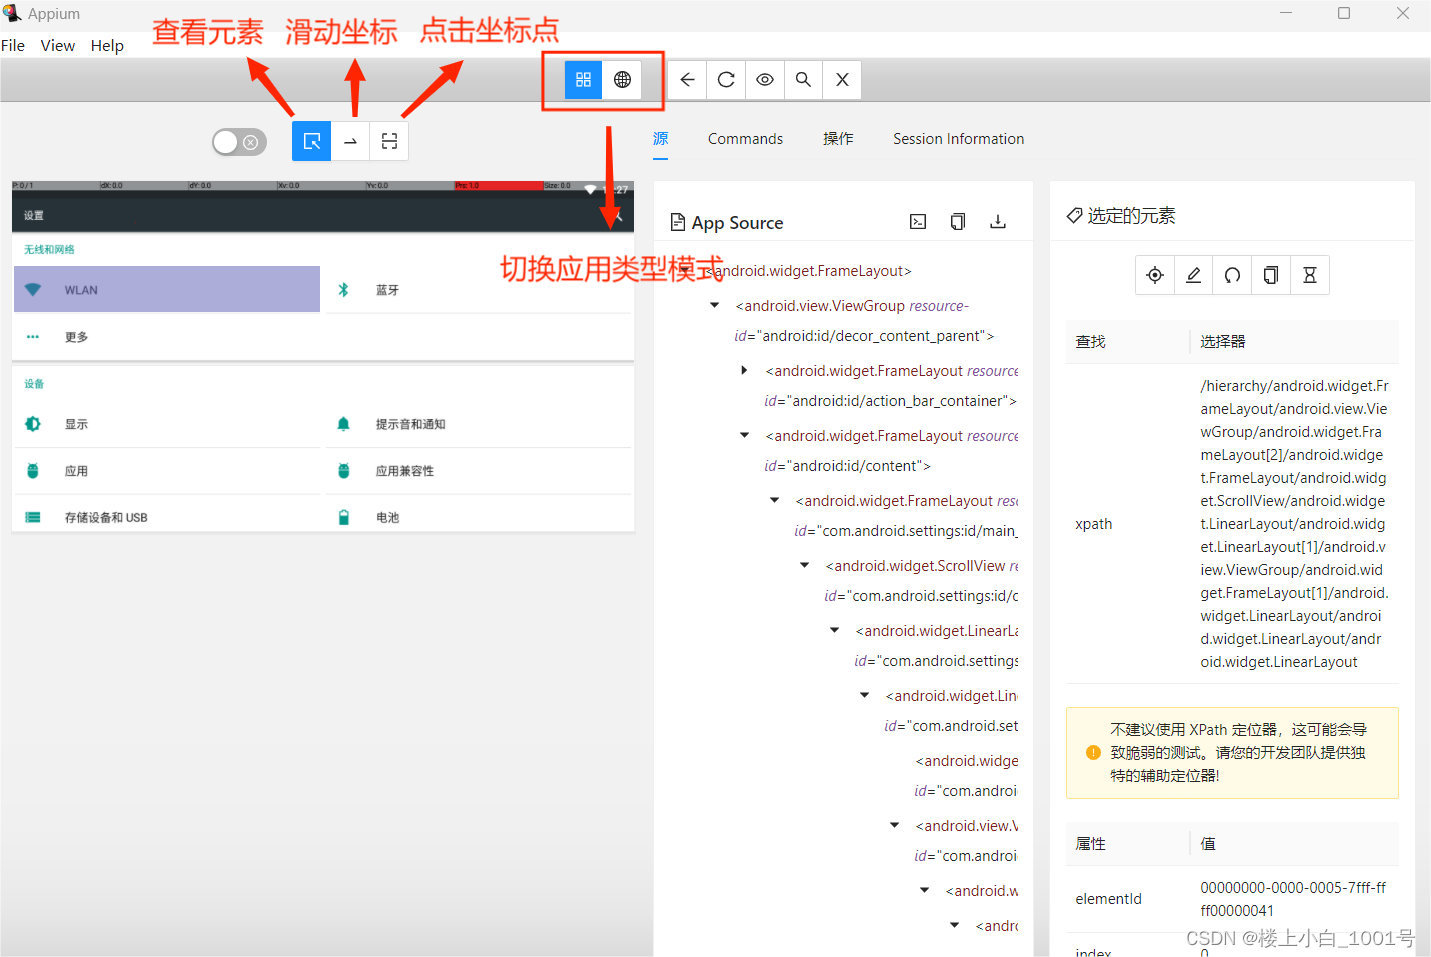Switch to web/hybrid app mode globe icon
Viewport: 1431px width, 957px height.
point(622,80)
